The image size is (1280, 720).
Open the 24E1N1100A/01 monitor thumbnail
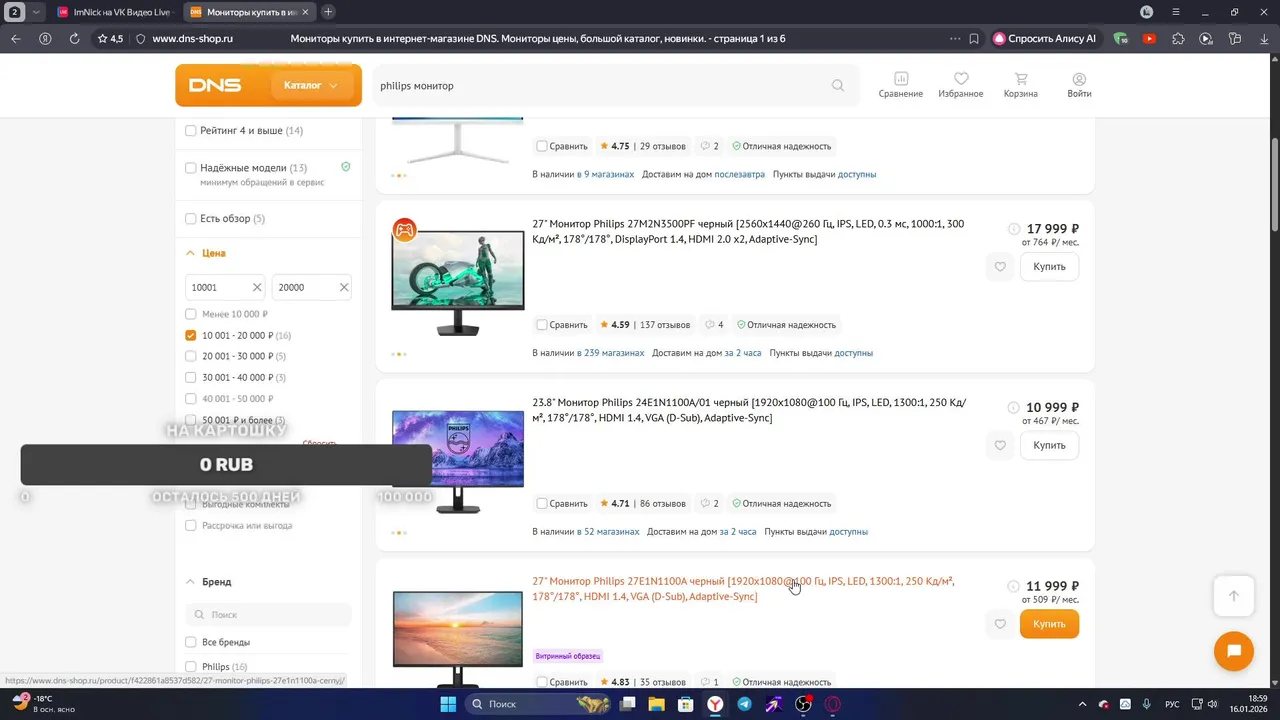(x=458, y=460)
